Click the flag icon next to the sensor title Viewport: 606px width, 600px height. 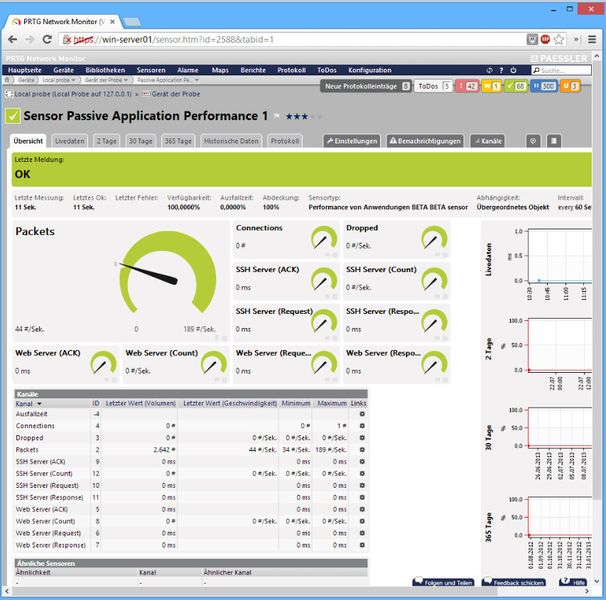(x=277, y=116)
